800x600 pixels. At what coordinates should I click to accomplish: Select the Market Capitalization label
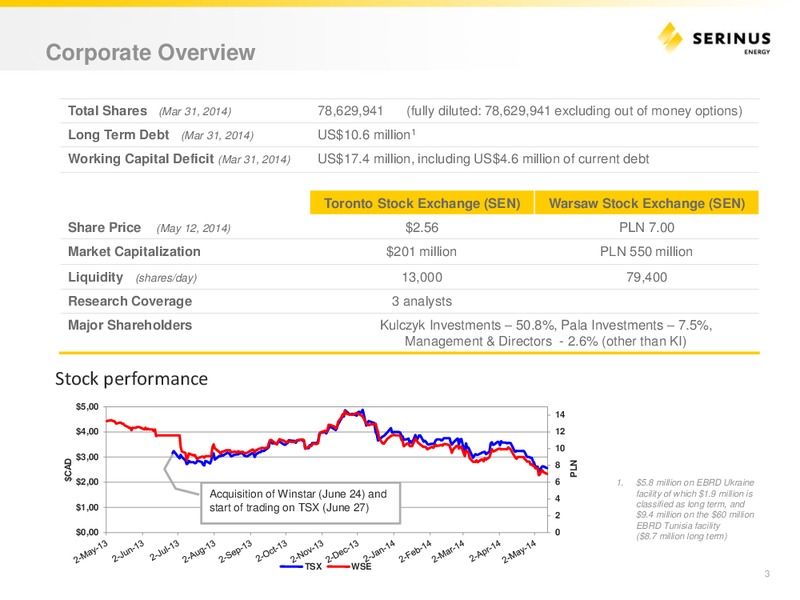(134, 252)
